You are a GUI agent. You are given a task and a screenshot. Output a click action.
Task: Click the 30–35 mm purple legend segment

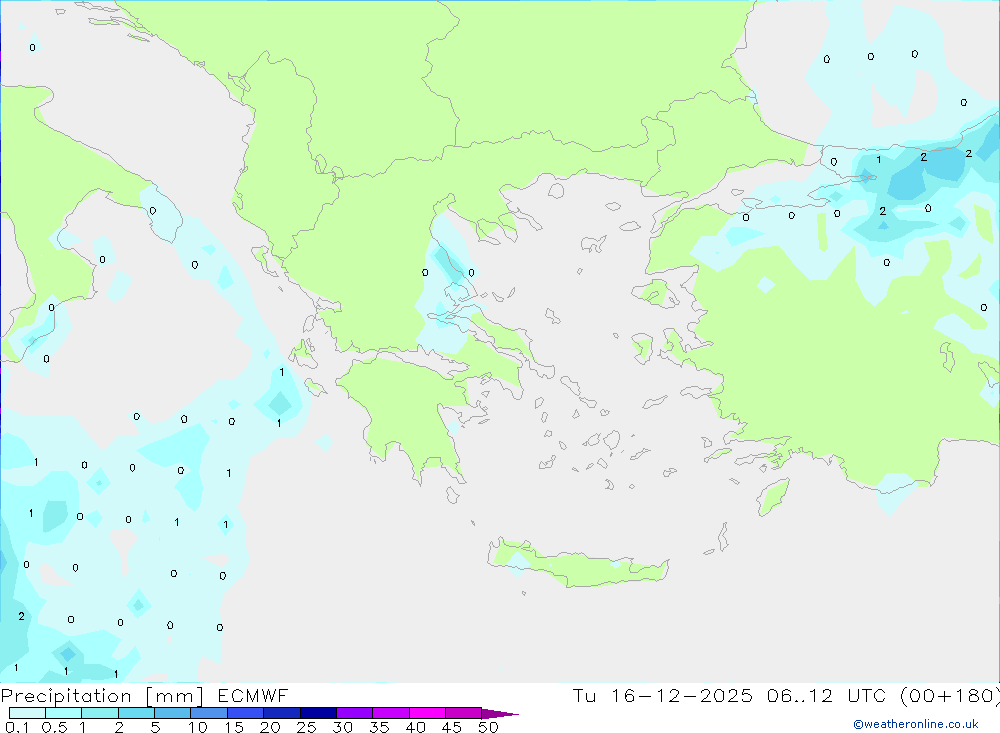click(355, 713)
